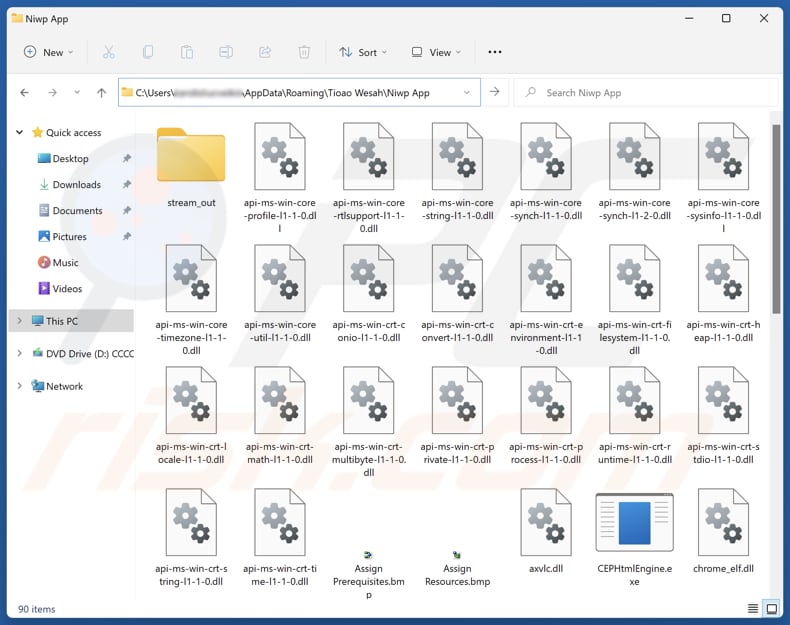
Task: Click the Delete trash icon
Action: [x=304, y=52]
